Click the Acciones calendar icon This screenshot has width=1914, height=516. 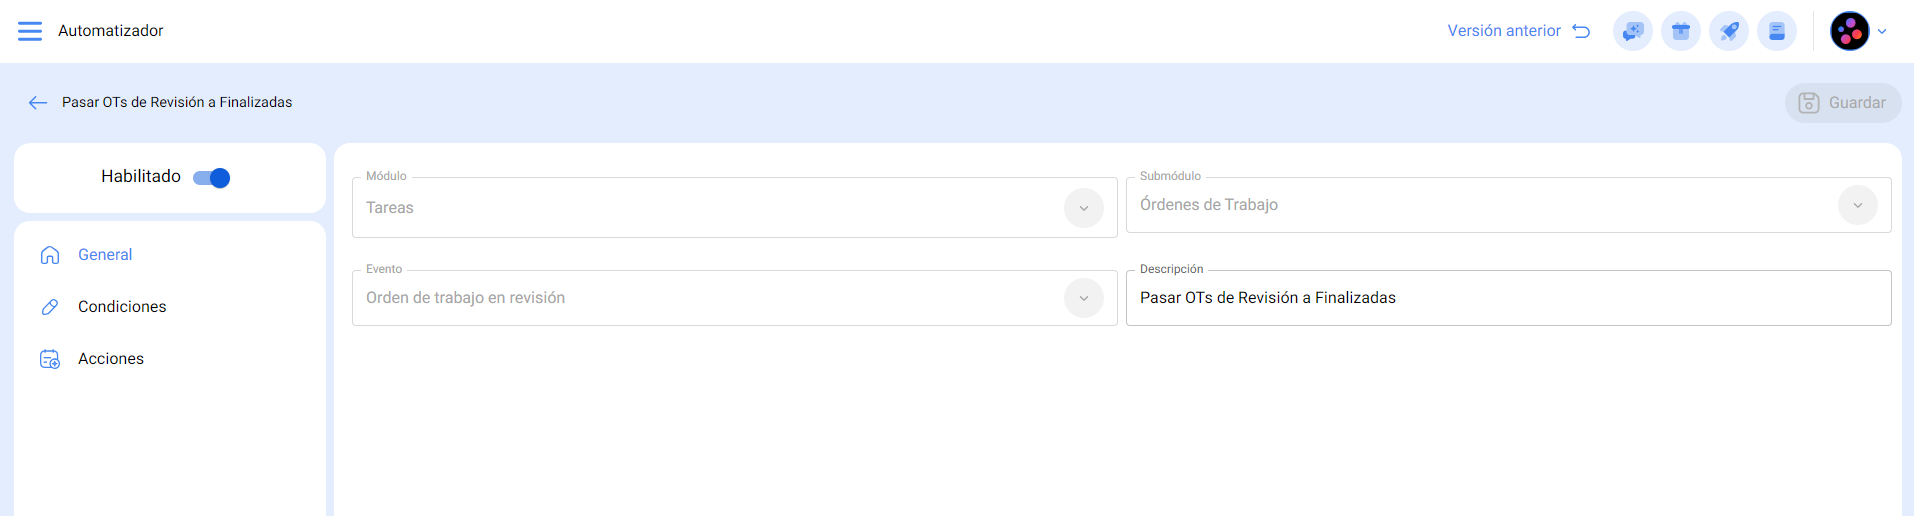50,359
